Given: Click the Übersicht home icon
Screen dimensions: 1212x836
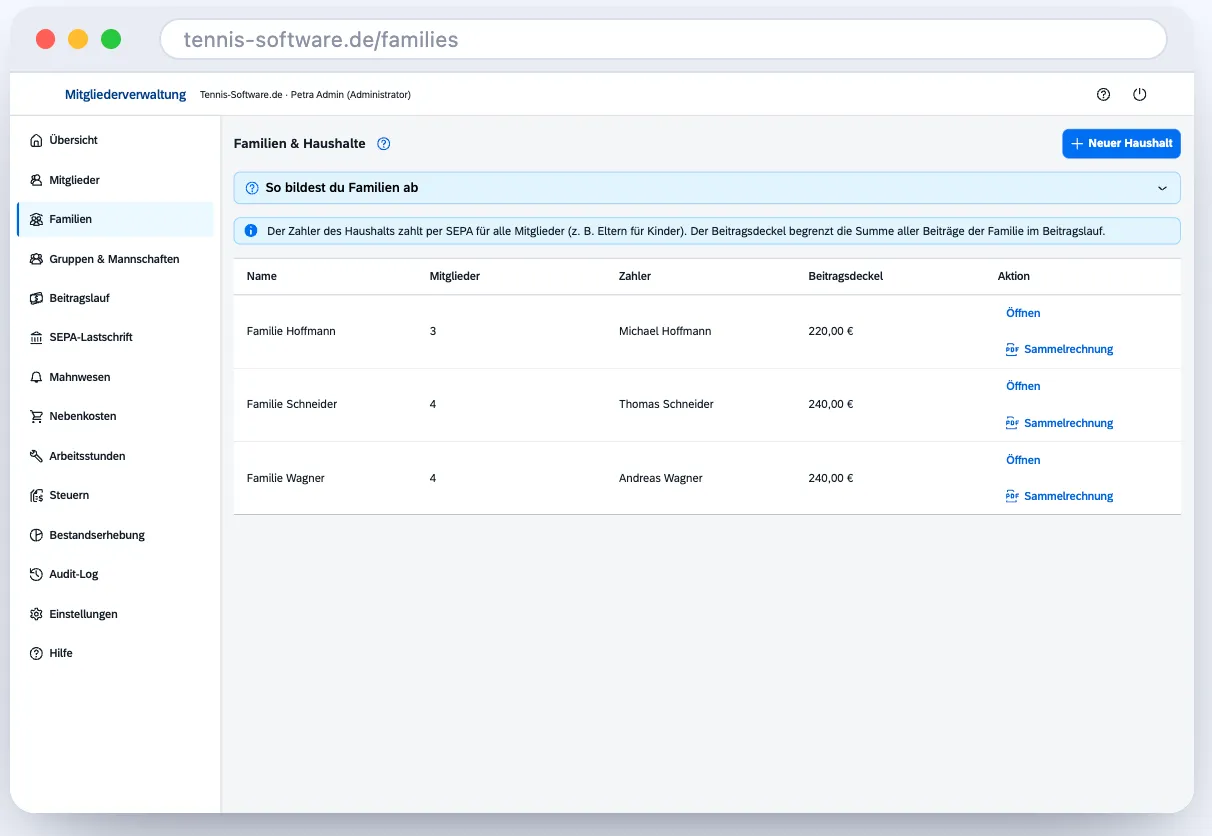Looking at the screenshot, I should pyautogui.click(x=36, y=140).
